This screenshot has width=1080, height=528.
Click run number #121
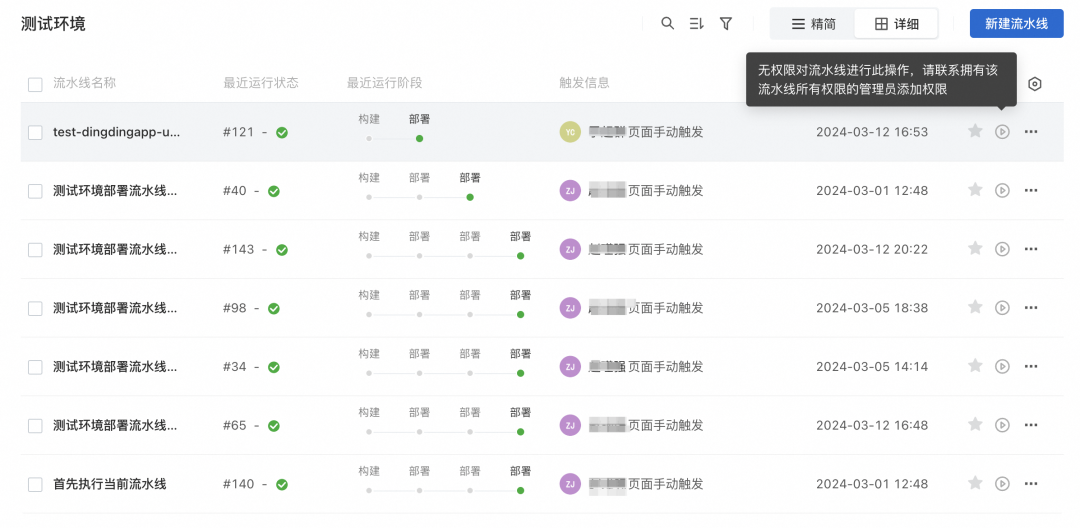pos(239,132)
